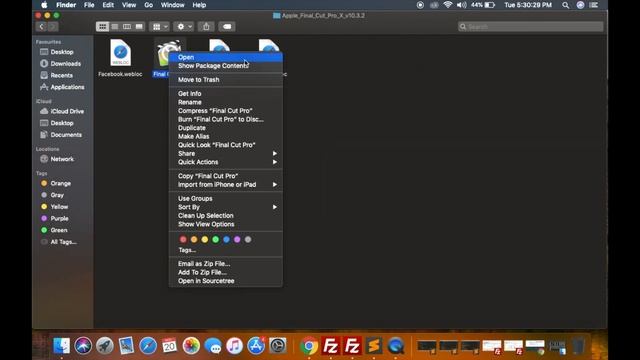Open the View menu in menu bar

coord(129,5)
